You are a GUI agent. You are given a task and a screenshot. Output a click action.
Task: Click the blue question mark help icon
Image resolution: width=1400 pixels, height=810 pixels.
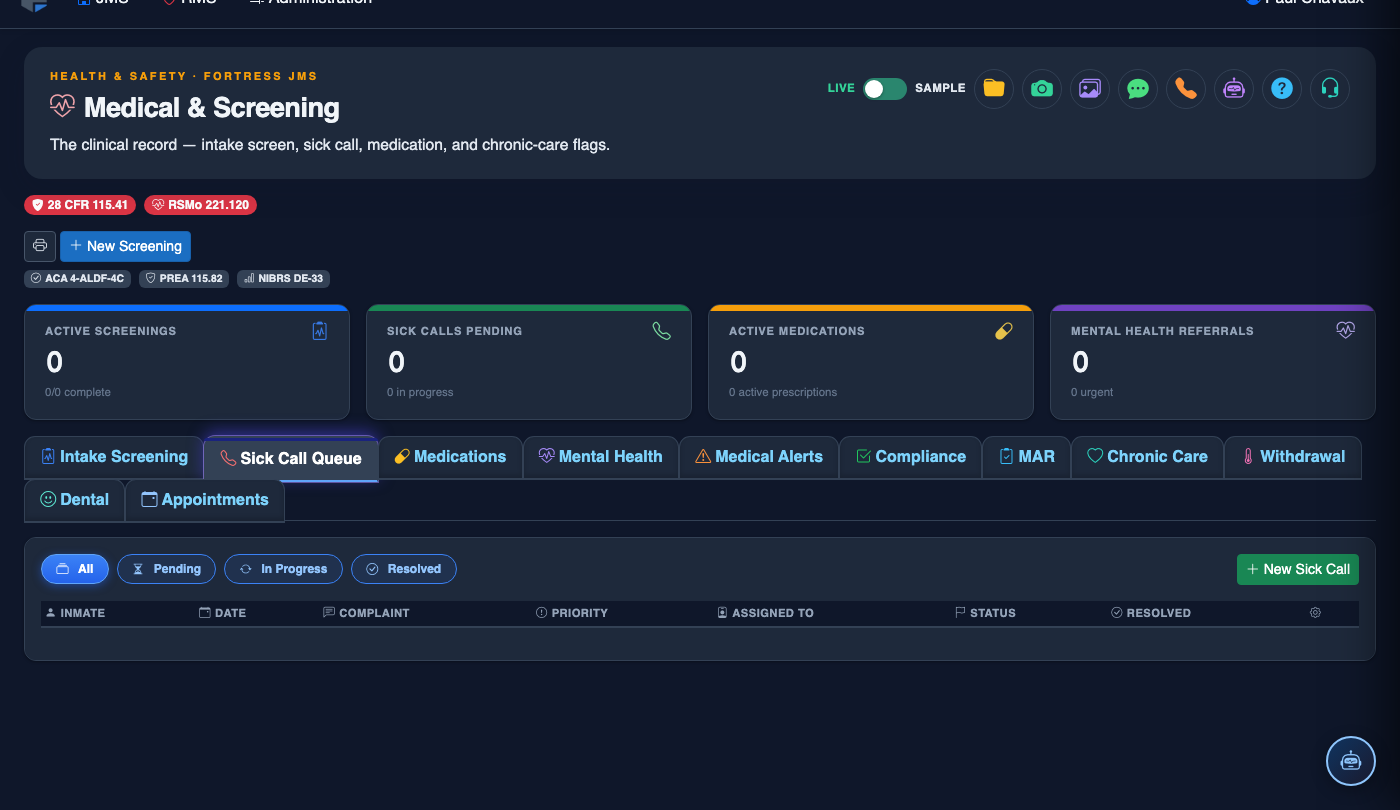1282,88
